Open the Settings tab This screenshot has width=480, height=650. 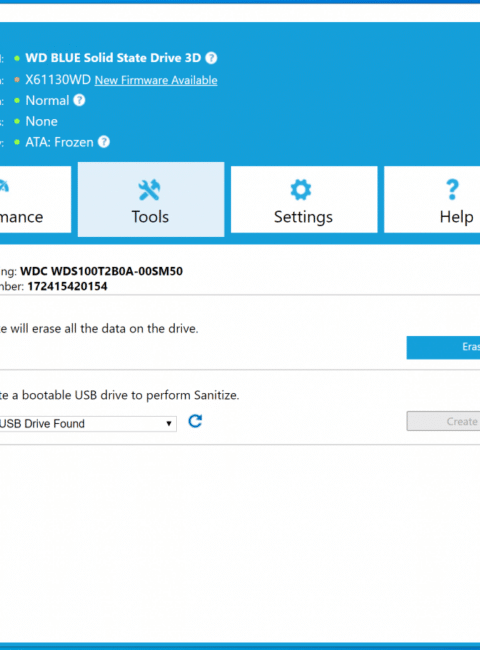pos(304,199)
